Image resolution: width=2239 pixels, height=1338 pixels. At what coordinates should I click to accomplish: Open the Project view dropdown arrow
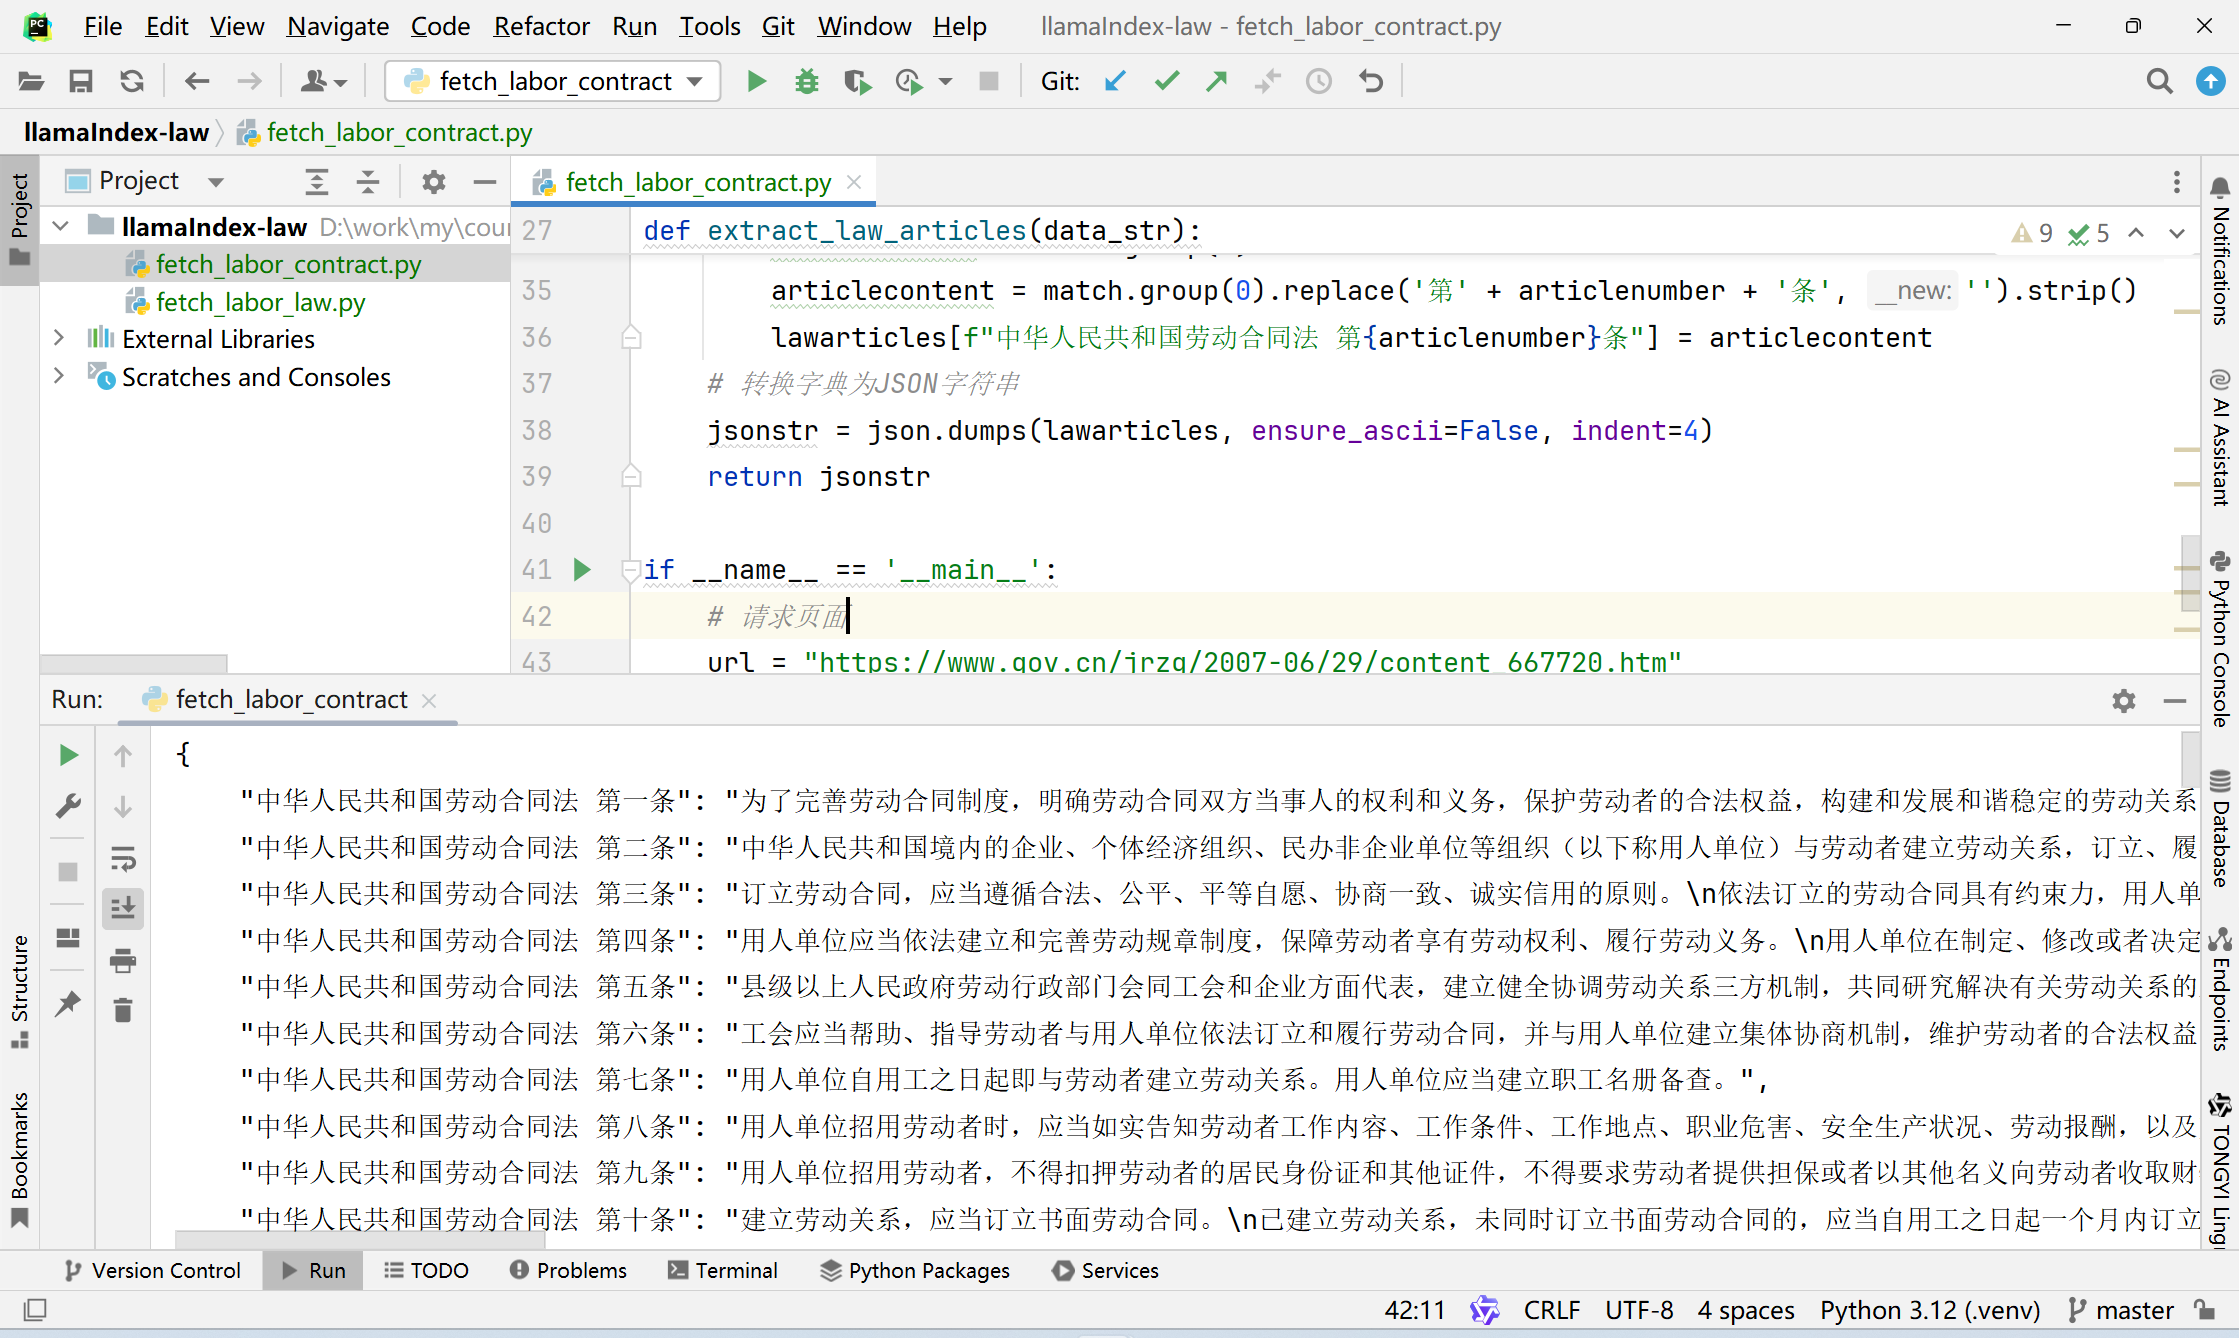click(216, 182)
